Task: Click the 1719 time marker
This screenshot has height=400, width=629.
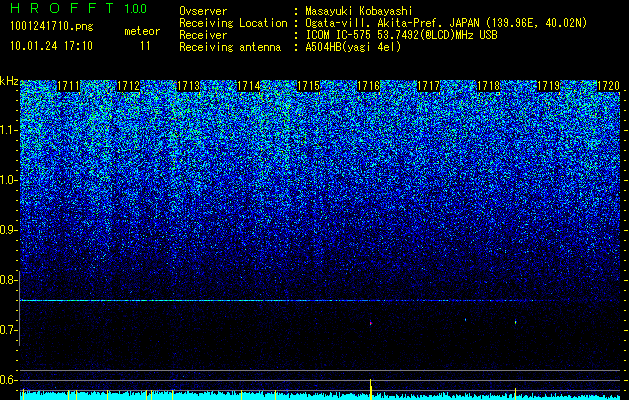Action: (x=549, y=86)
